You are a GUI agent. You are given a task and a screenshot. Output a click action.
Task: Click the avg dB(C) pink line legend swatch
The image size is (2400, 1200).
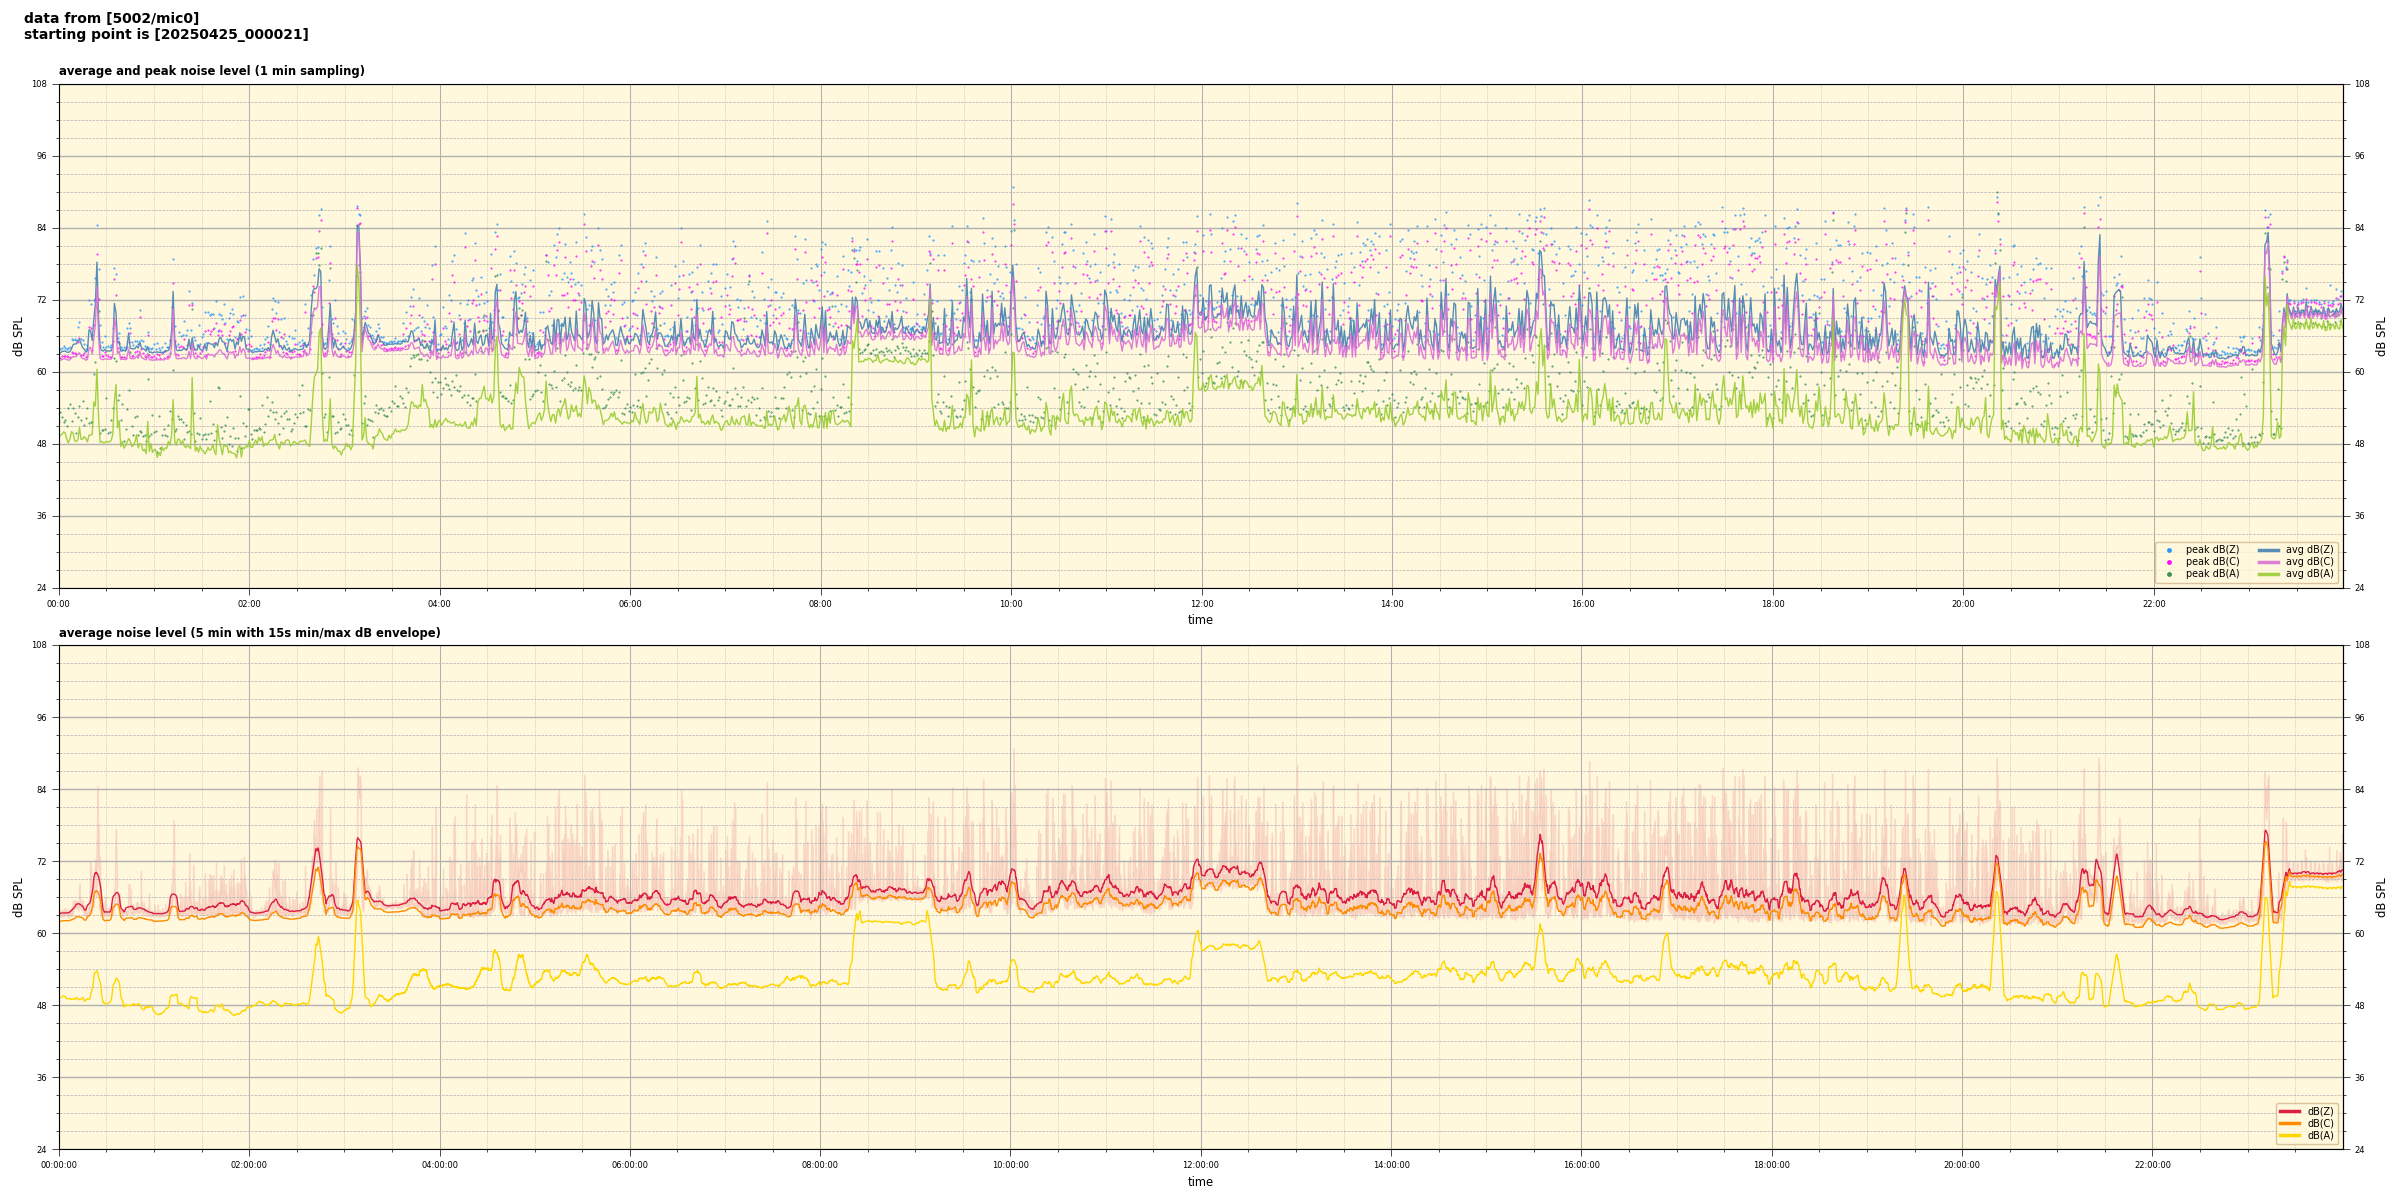coord(2268,562)
